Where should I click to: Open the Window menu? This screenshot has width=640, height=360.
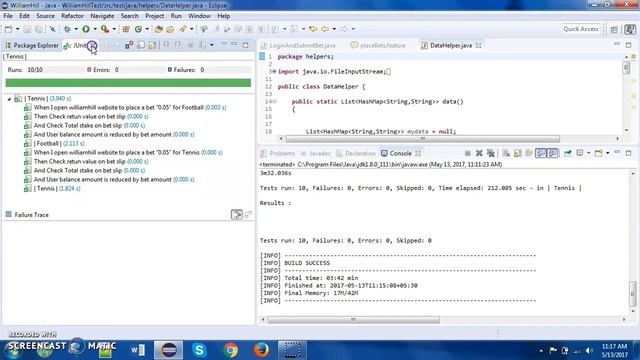[x=199, y=16]
